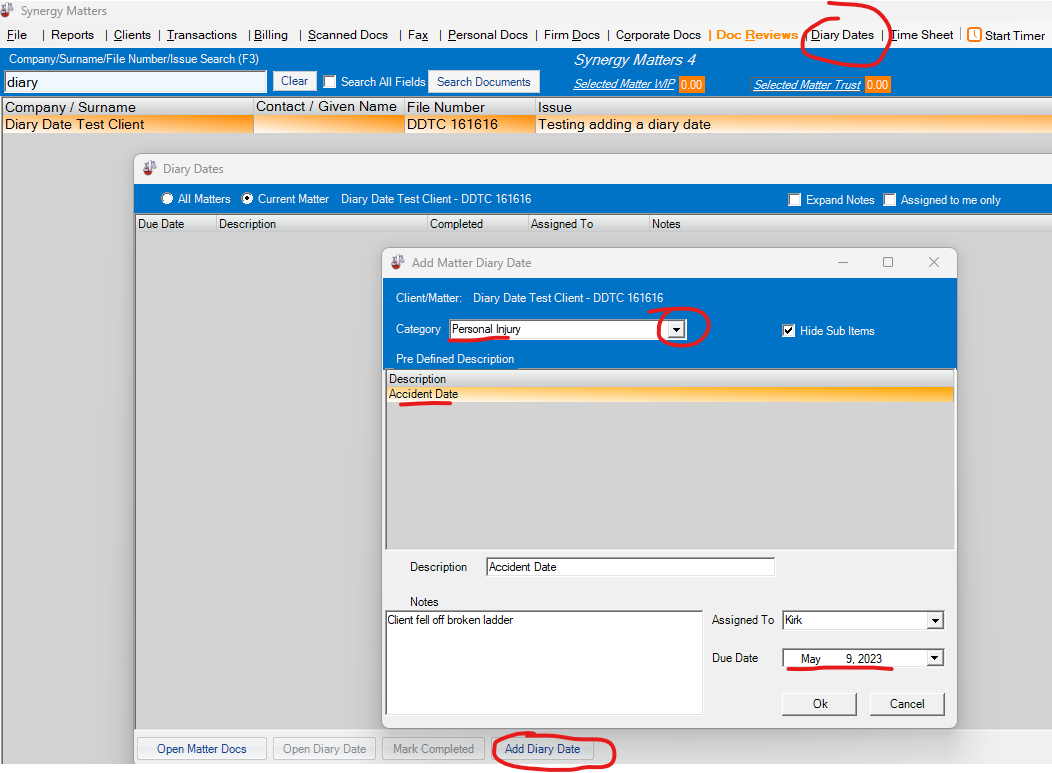This screenshot has height=773, width=1052.
Task: Open the Billing menu
Action: coord(271,35)
